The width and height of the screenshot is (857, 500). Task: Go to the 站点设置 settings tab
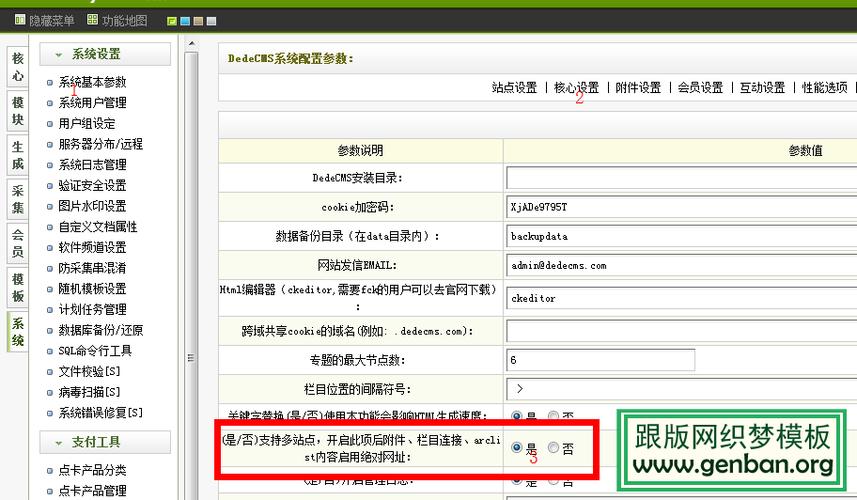click(514, 87)
